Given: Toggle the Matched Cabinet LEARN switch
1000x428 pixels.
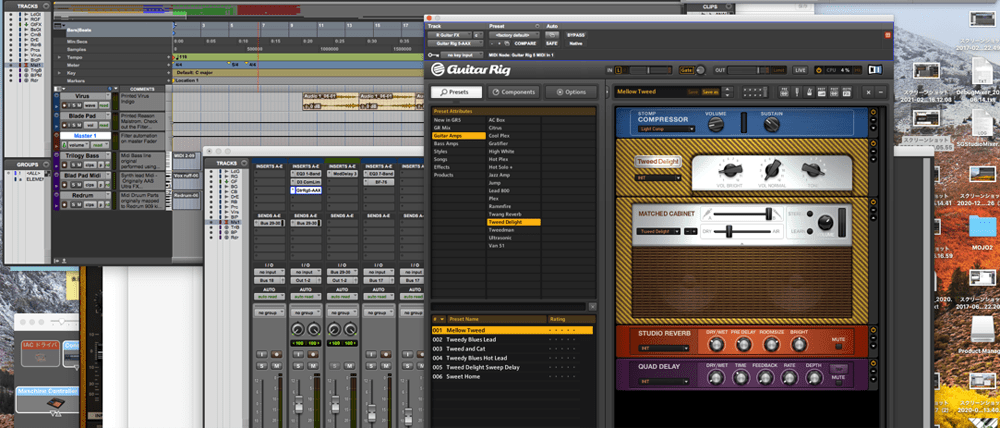Looking at the screenshot, I should click(x=811, y=231).
